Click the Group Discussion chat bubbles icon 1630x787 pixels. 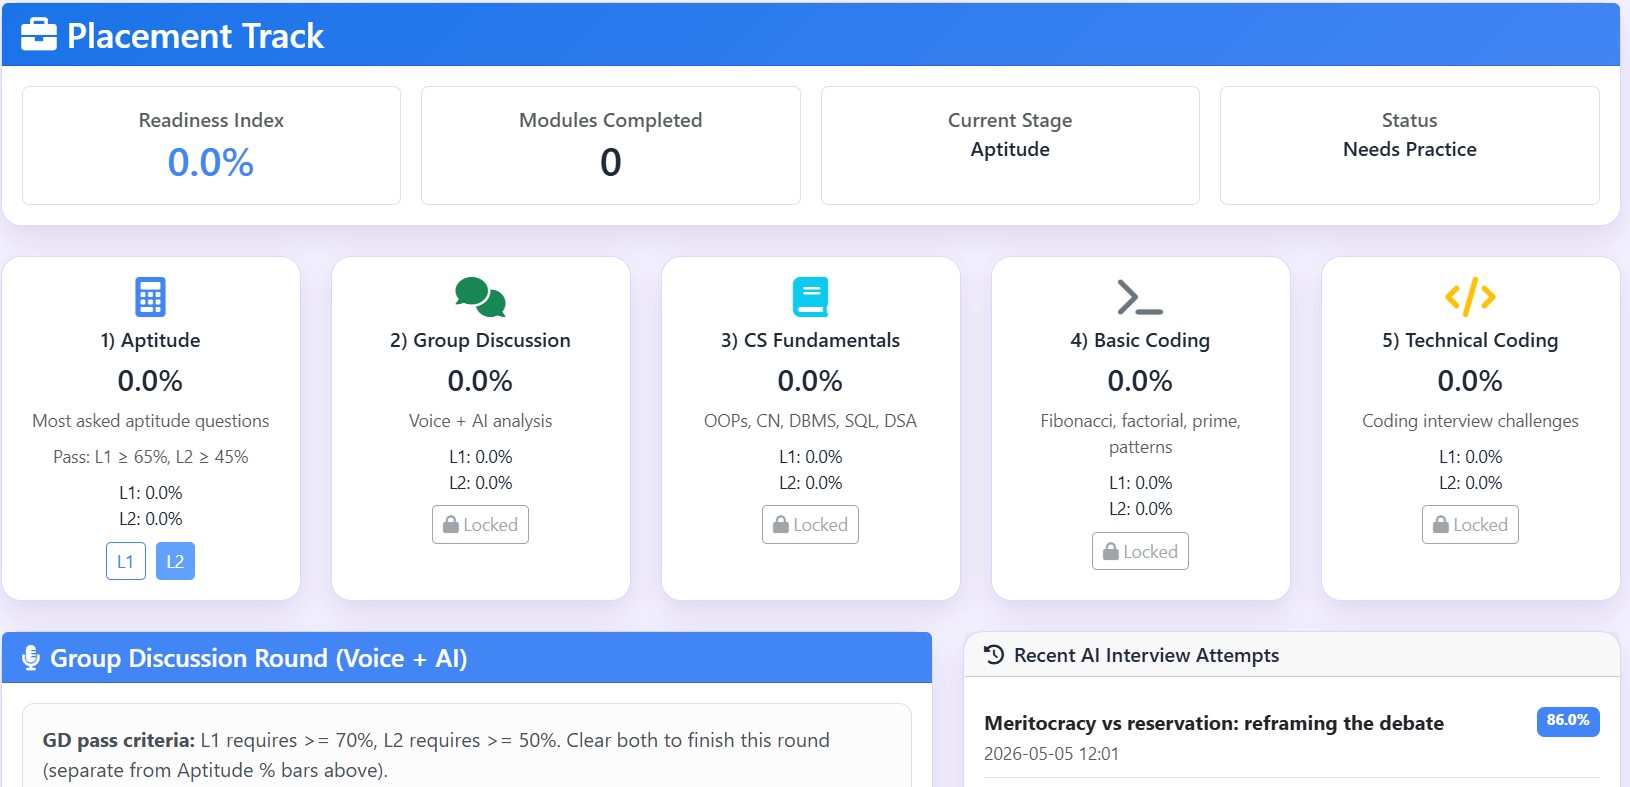tap(480, 297)
